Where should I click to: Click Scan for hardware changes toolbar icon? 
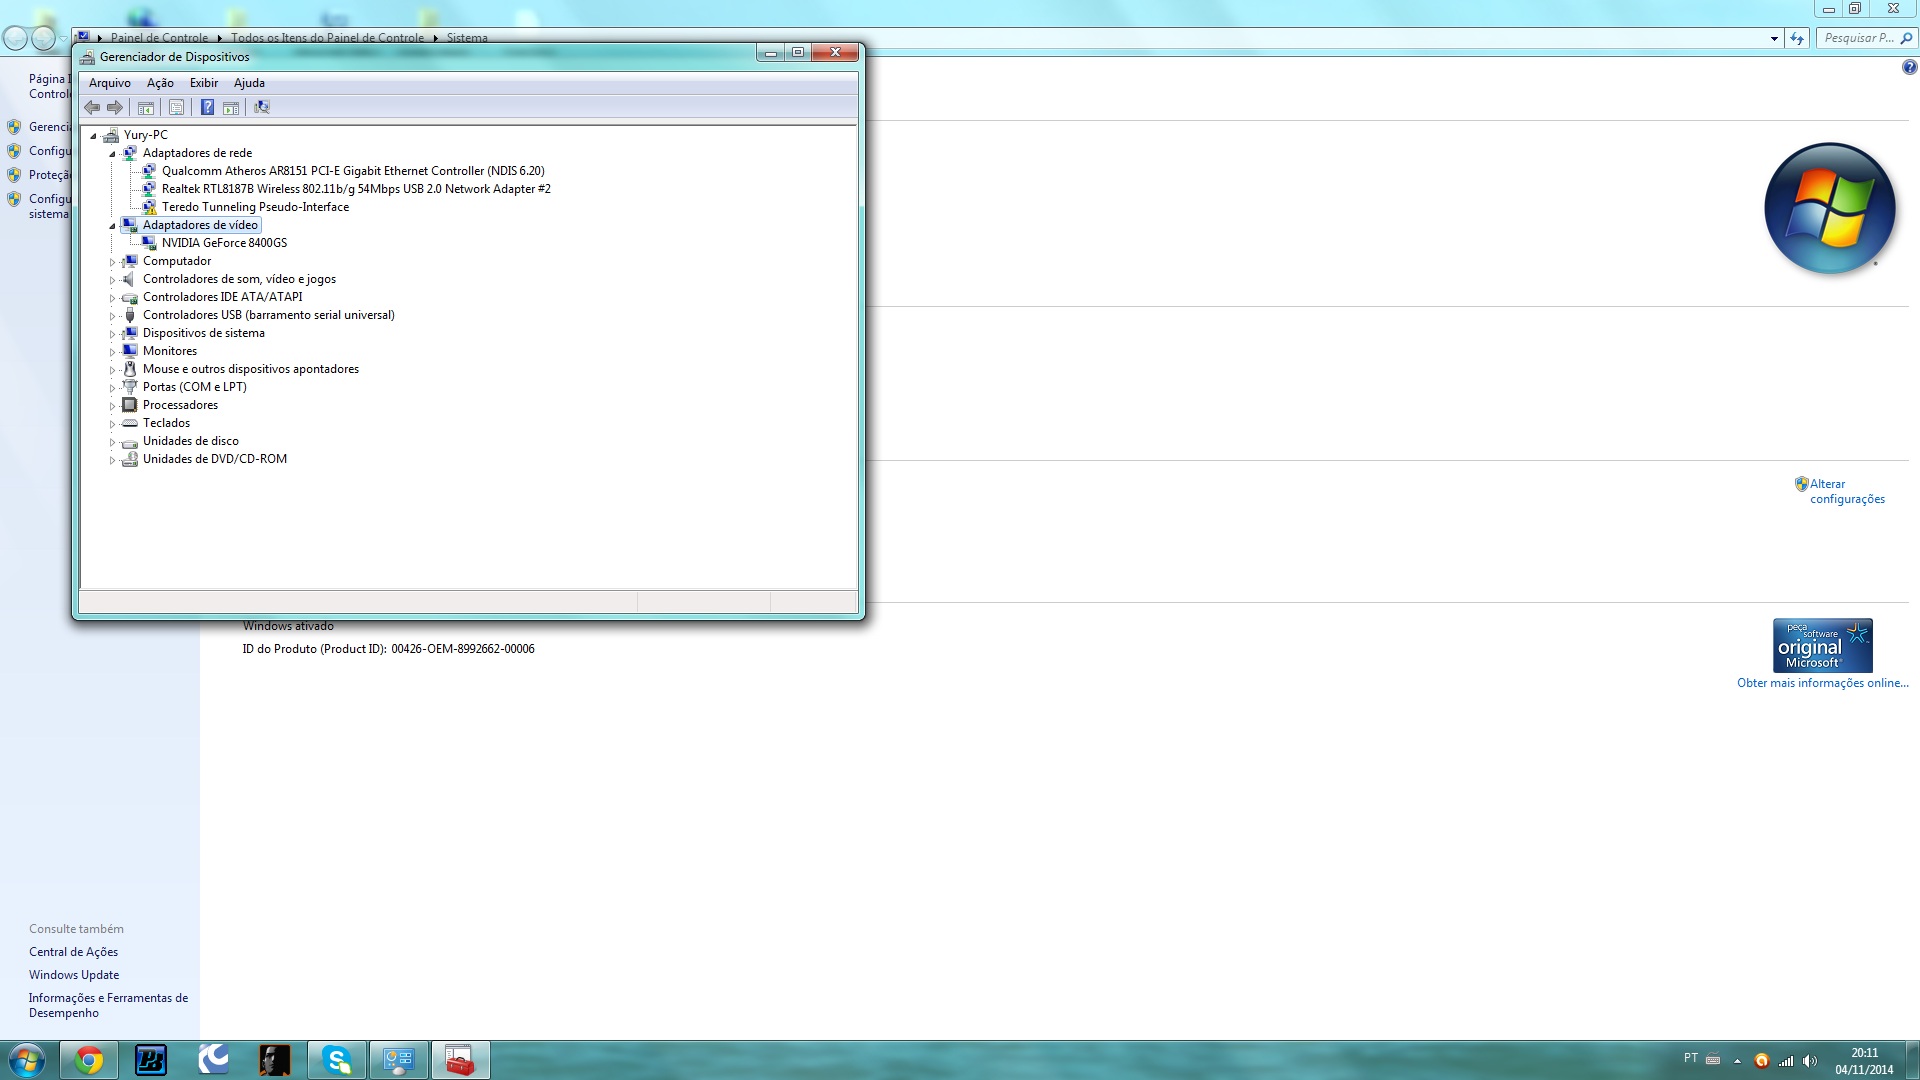point(262,107)
